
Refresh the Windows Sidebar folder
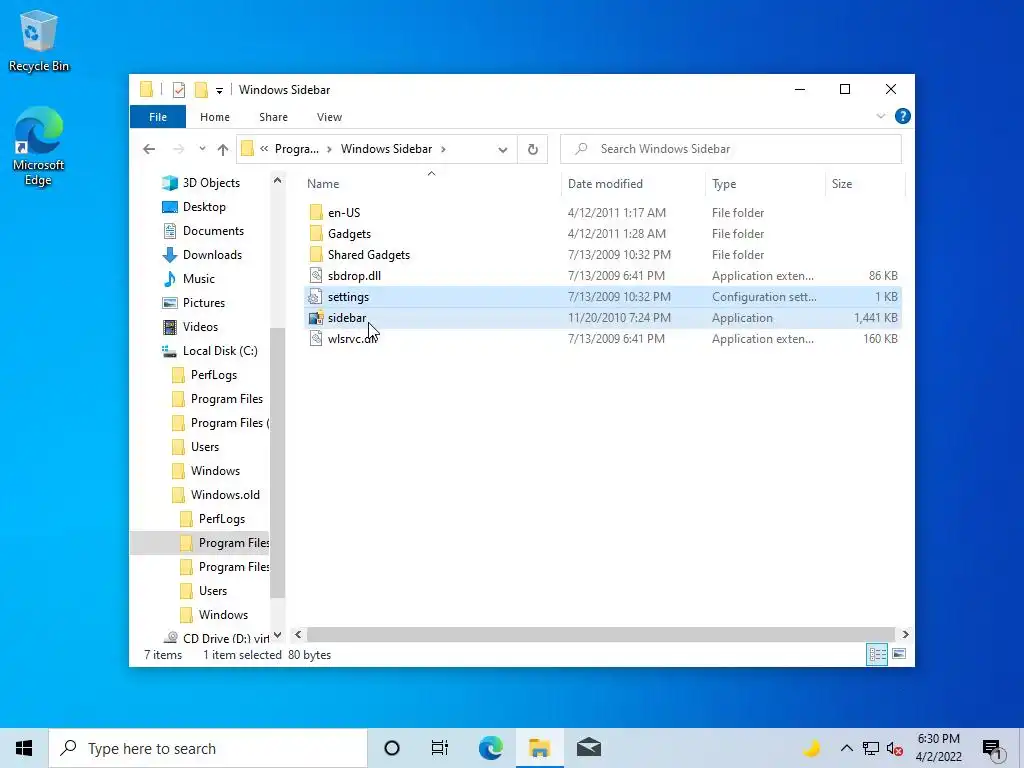[532, 150]
